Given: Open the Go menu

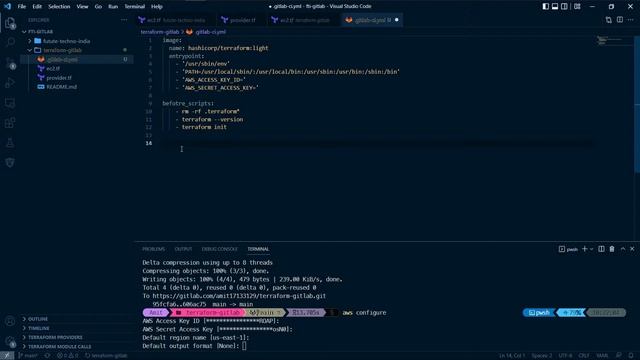Looking at the screenshot, I should point(98,7).
